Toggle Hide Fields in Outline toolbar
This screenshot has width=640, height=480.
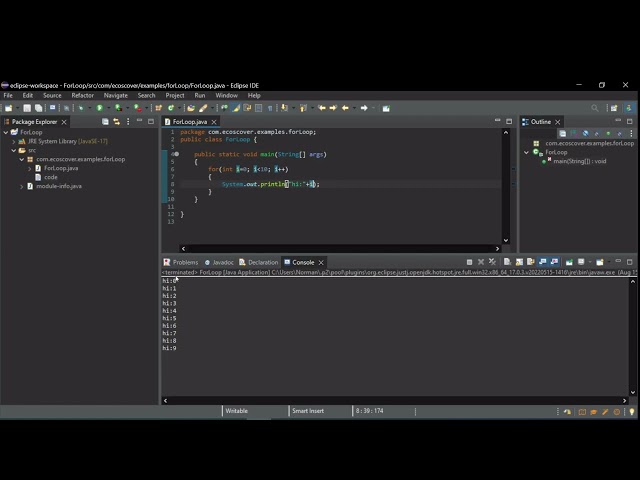(585, 133)
